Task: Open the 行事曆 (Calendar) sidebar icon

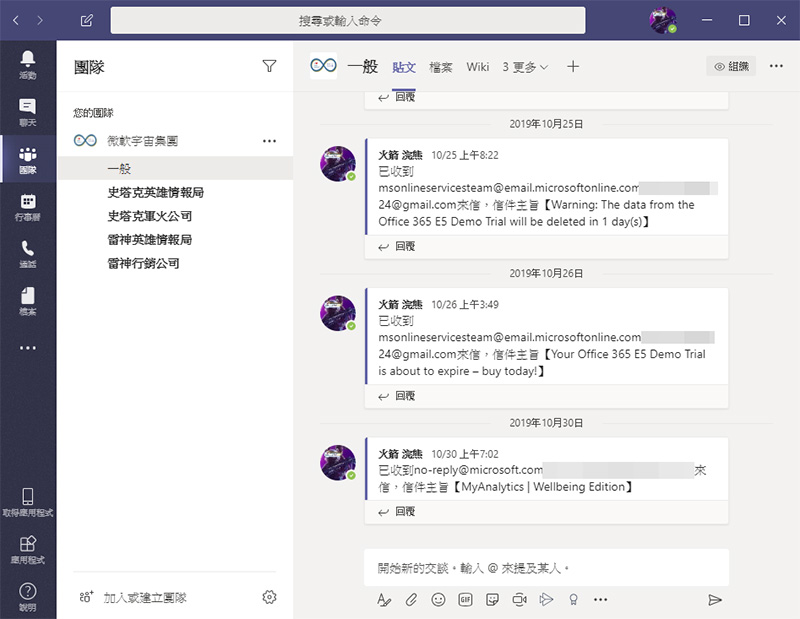Action: click(27, 207)
